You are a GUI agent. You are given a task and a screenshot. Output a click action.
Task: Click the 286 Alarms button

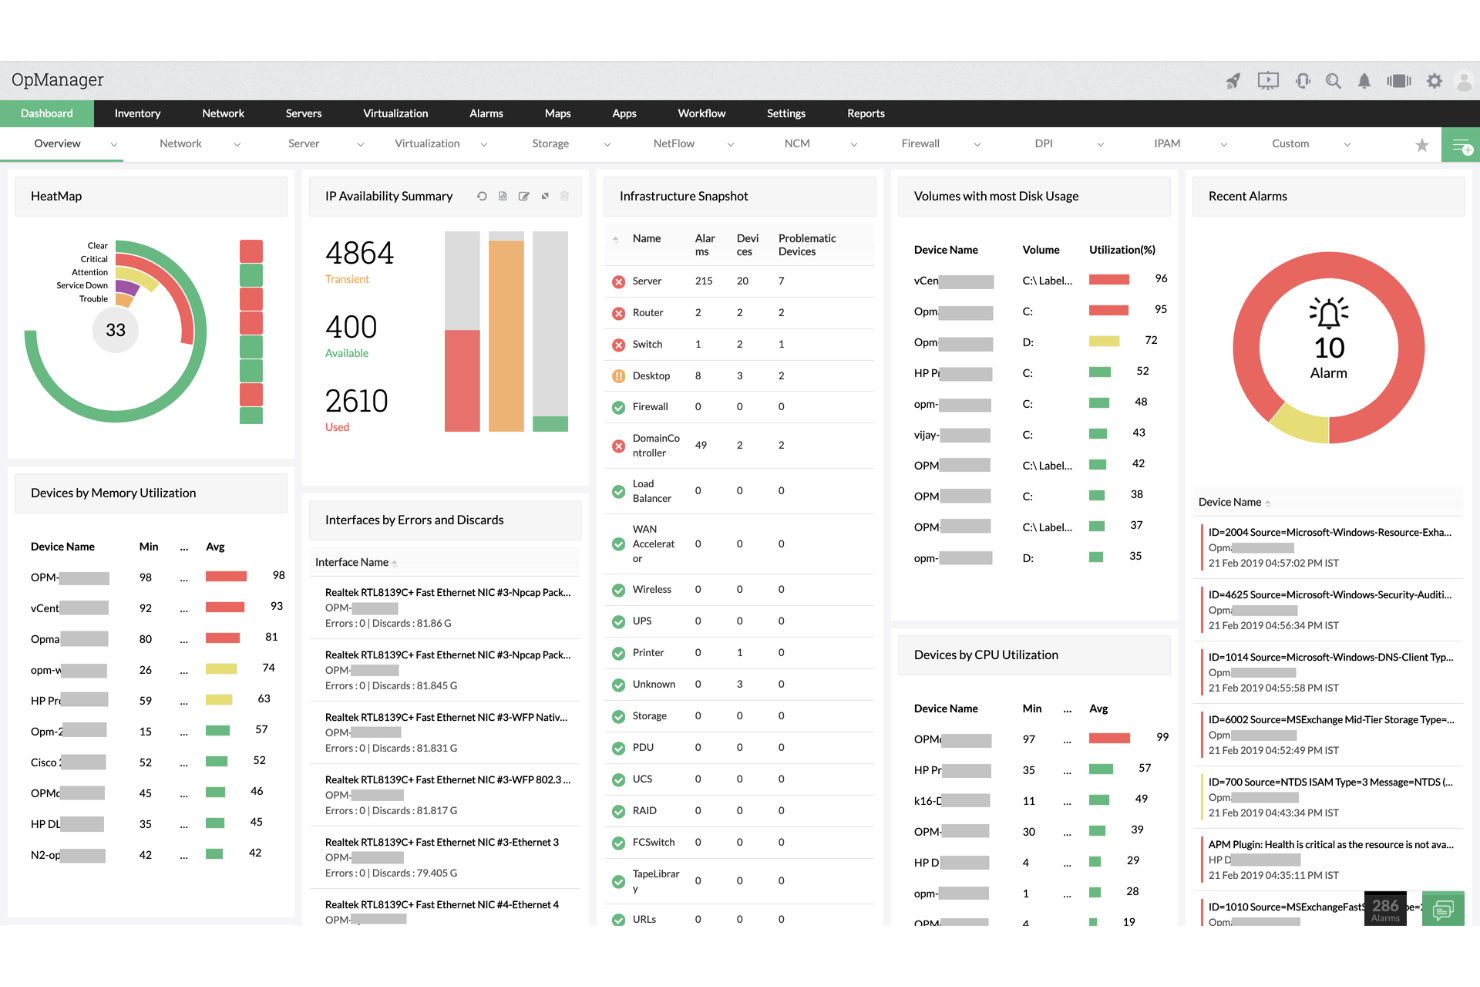(x=1385, y=909)
